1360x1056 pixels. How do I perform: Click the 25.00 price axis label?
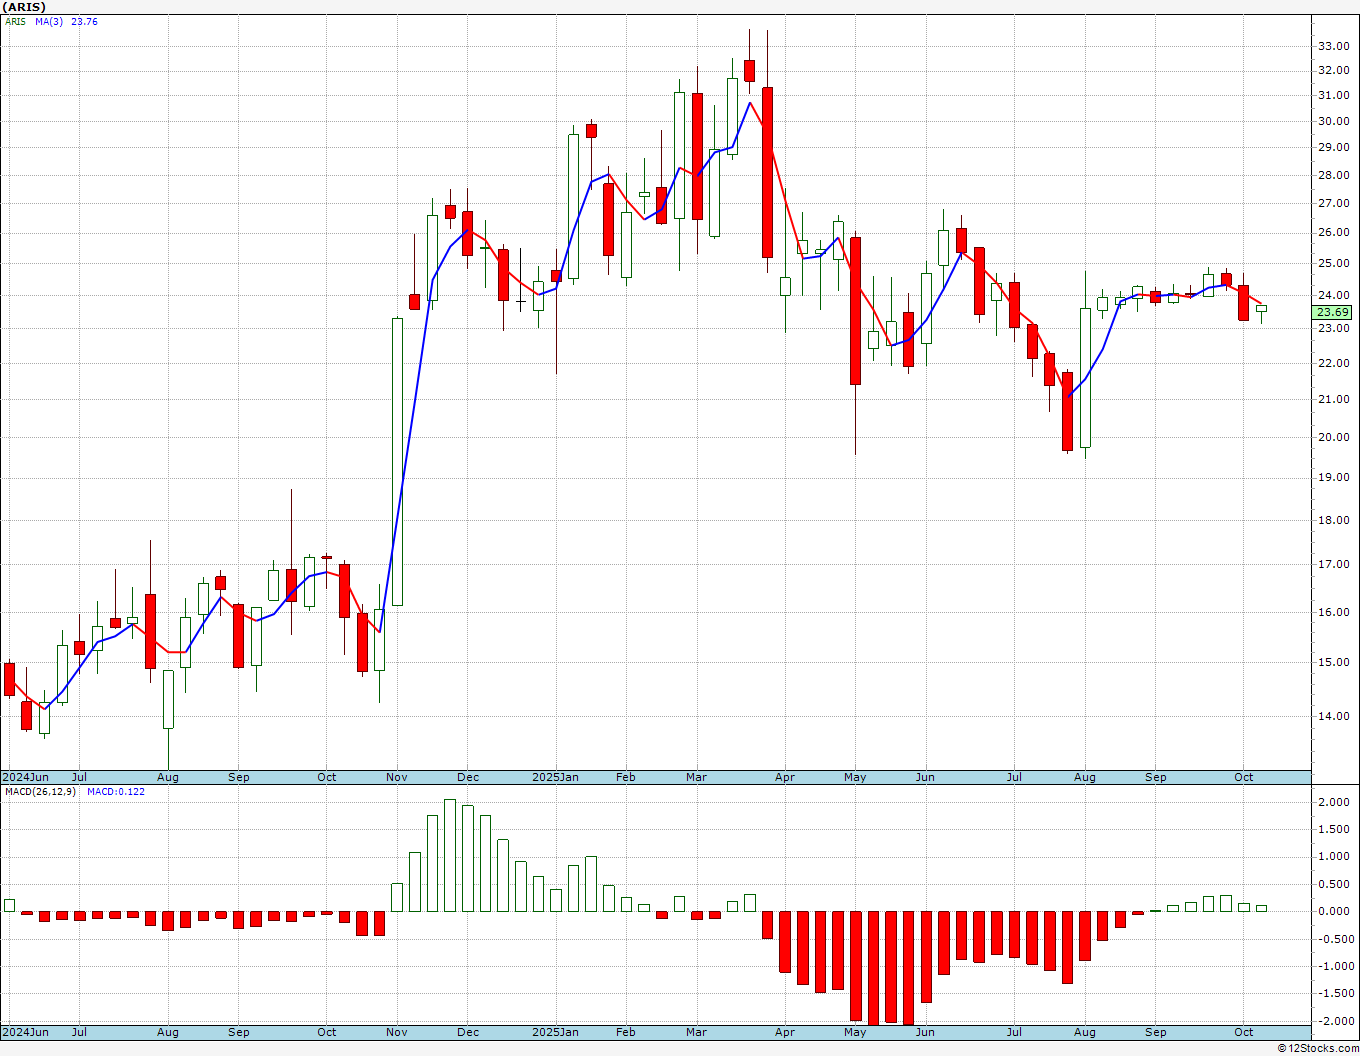(x=1333, y=264)
